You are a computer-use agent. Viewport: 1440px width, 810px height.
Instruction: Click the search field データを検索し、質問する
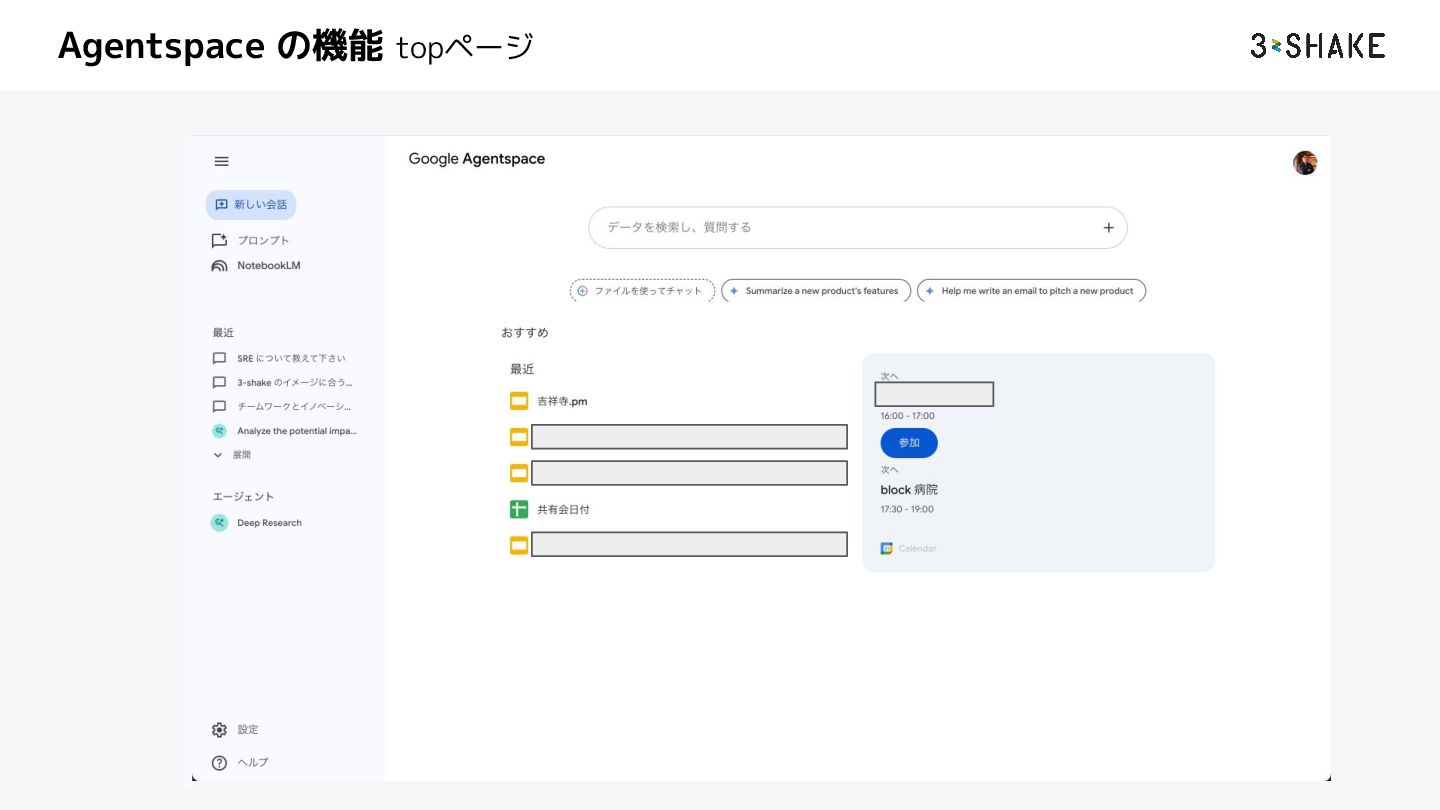point(840,228)
